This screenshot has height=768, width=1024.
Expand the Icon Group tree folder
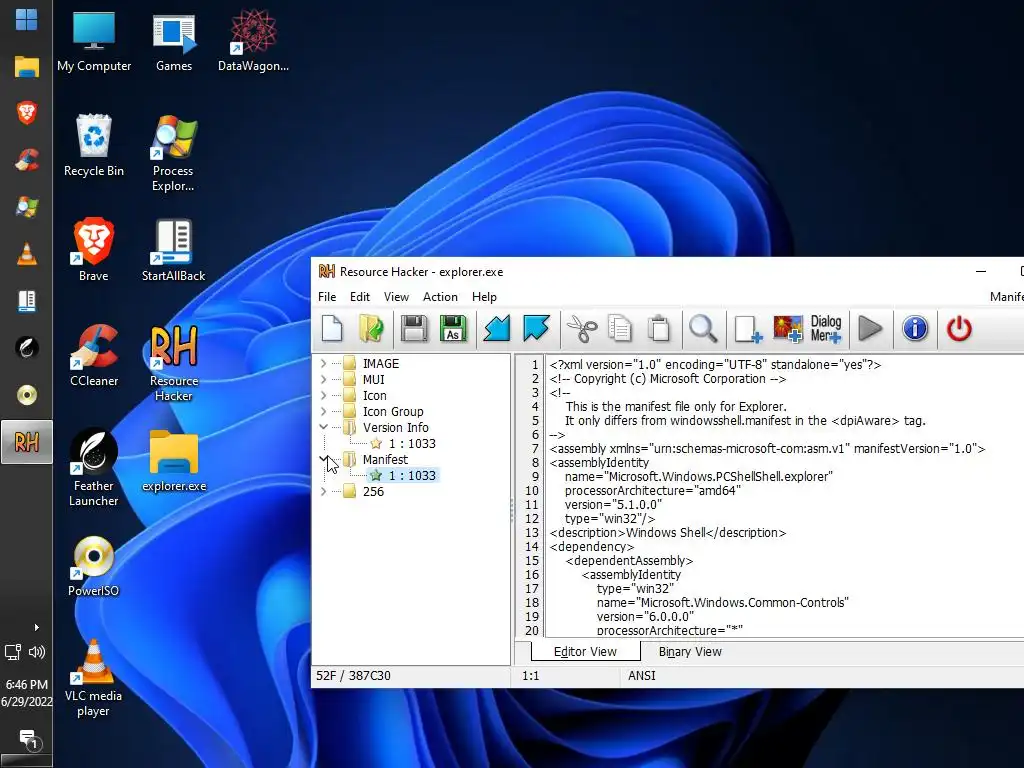[323, 411]
